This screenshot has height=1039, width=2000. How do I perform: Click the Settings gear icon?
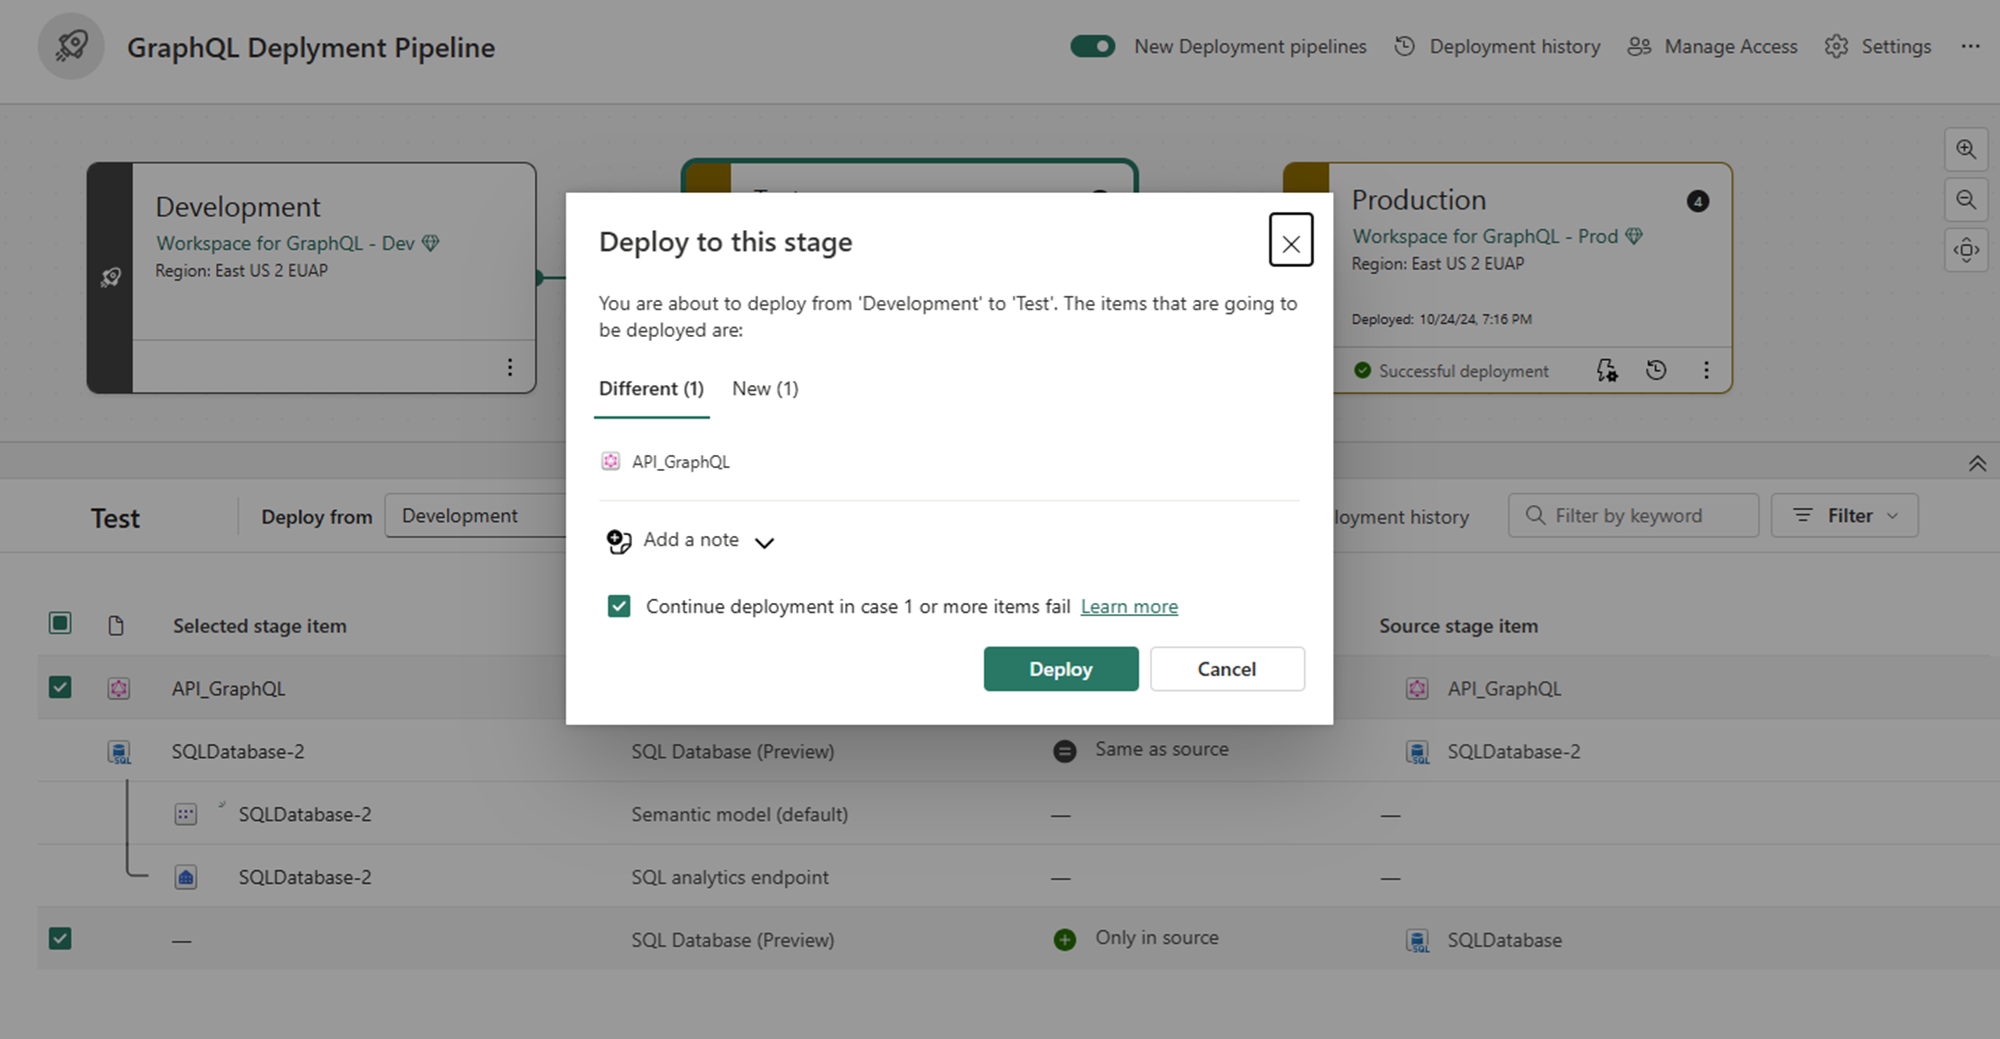[x=1836, y=47]
